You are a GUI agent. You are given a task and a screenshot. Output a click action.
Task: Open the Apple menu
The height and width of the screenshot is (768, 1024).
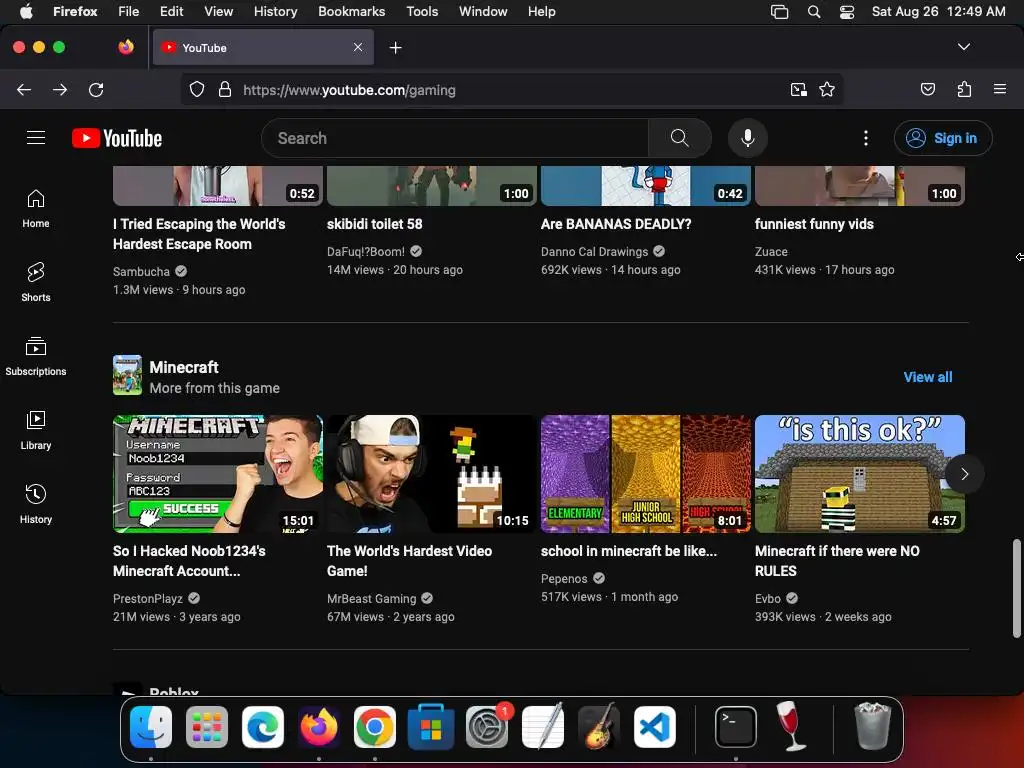[26, 12]
